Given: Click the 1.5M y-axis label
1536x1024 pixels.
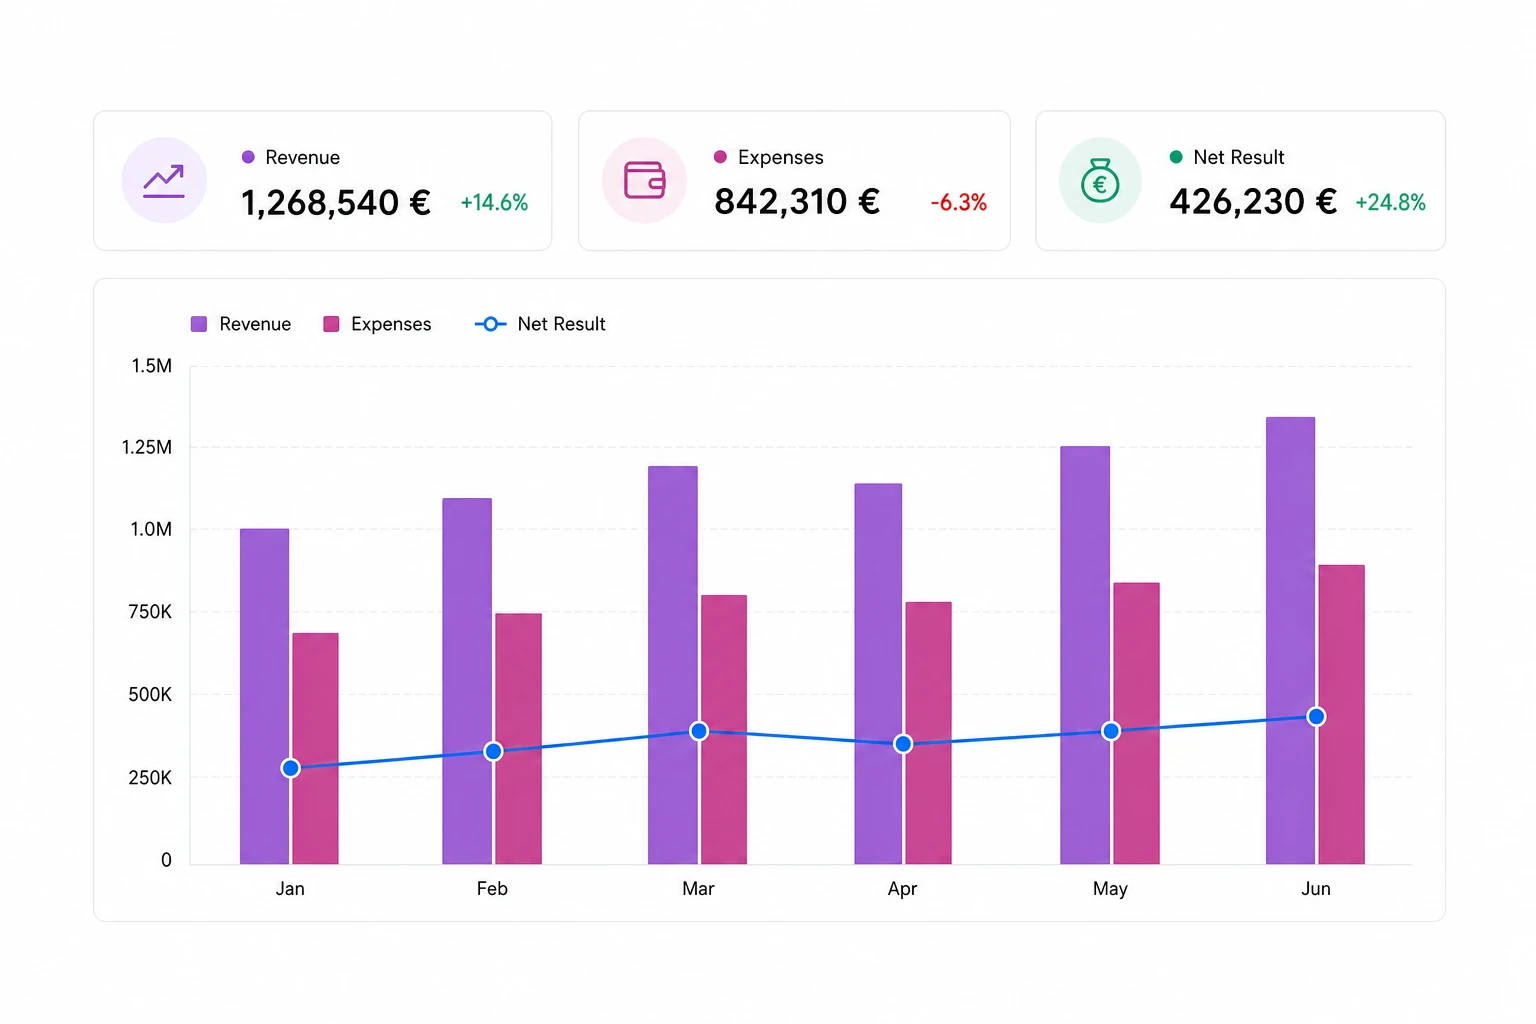Looking at the screenshot, I should 152,366.
